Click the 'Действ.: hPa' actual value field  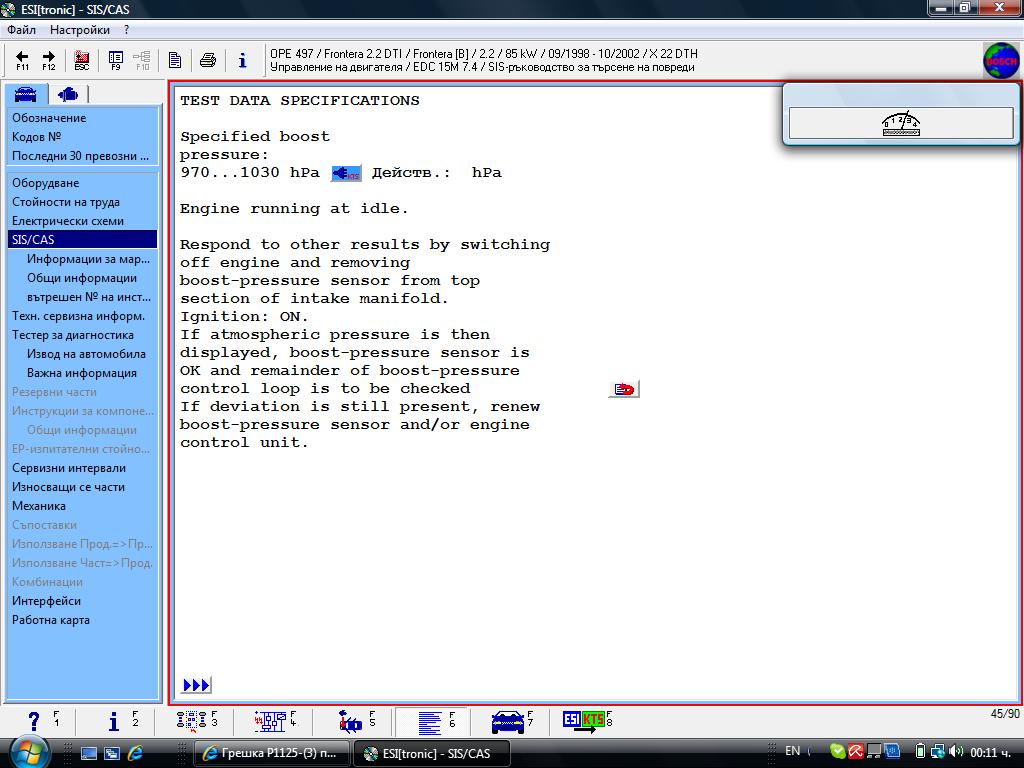[436, 173]
